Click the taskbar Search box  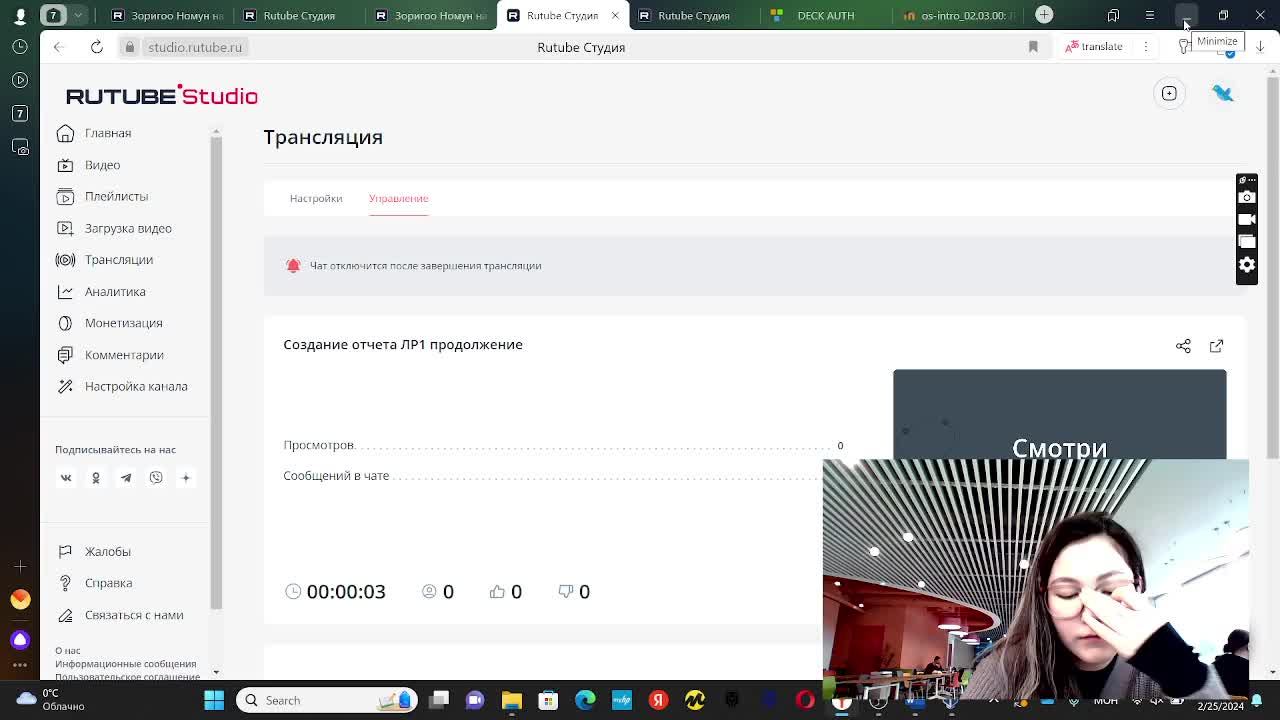(x=327, y=700)
